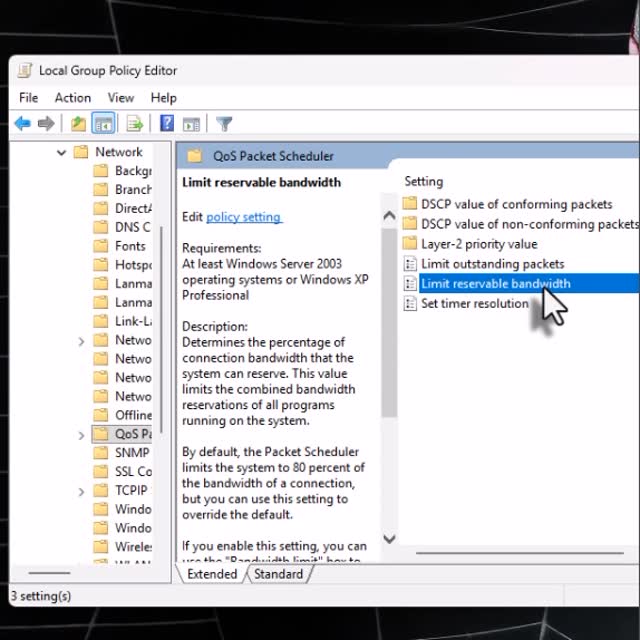Select the Hotspo… tree item
The image size is (640, 640).
pyautogui.click(x=133, y=265)
